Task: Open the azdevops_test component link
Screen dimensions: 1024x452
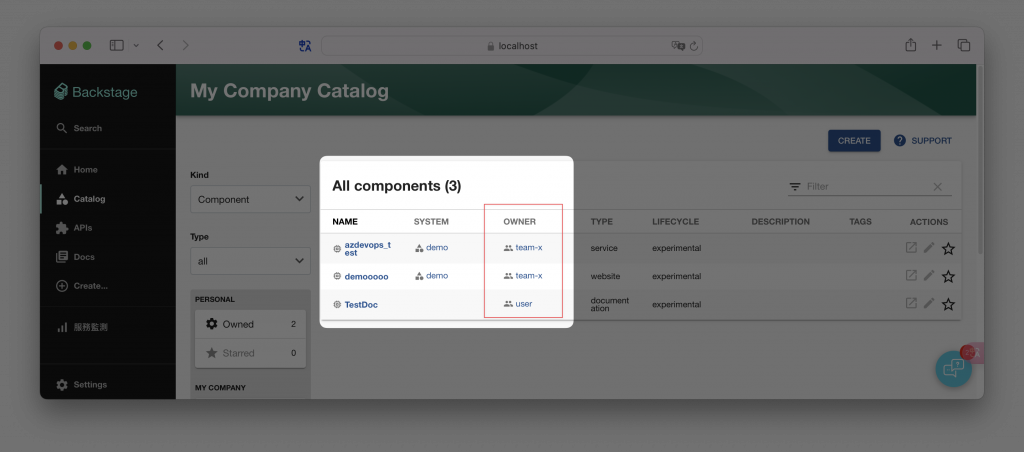Action: click(368, 249)
